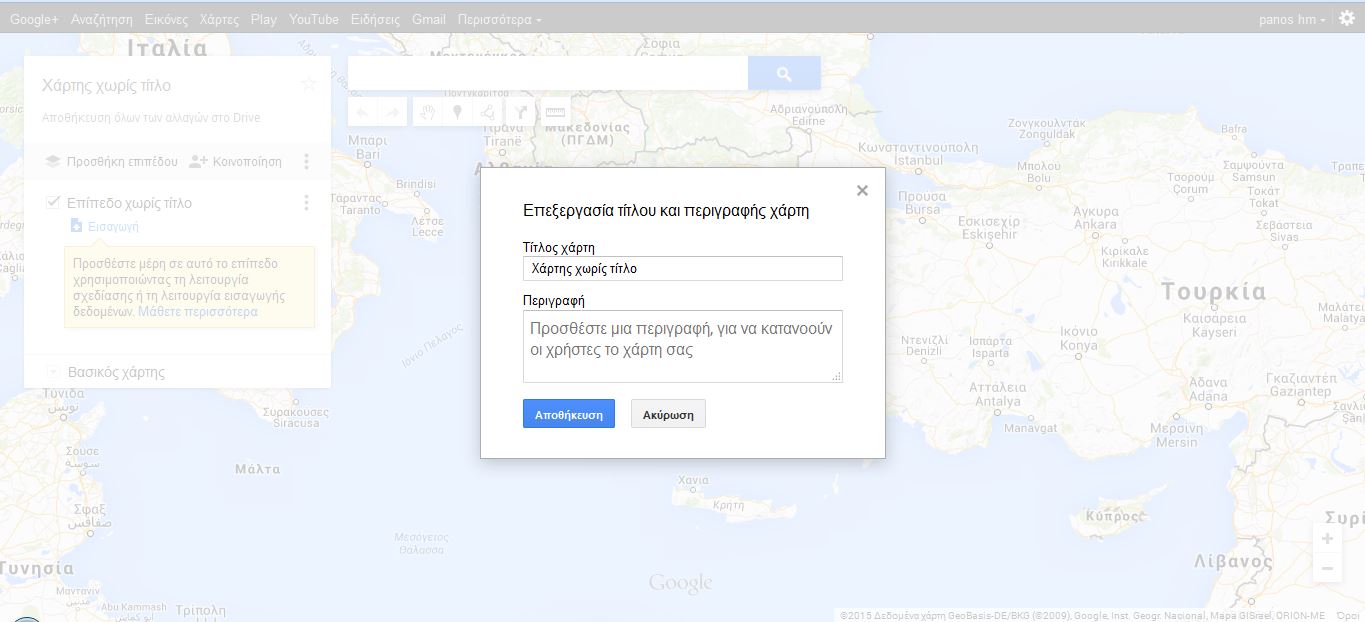Open YouTube in the top bar
Screen dimensions: 1365x622
(314, 19)
